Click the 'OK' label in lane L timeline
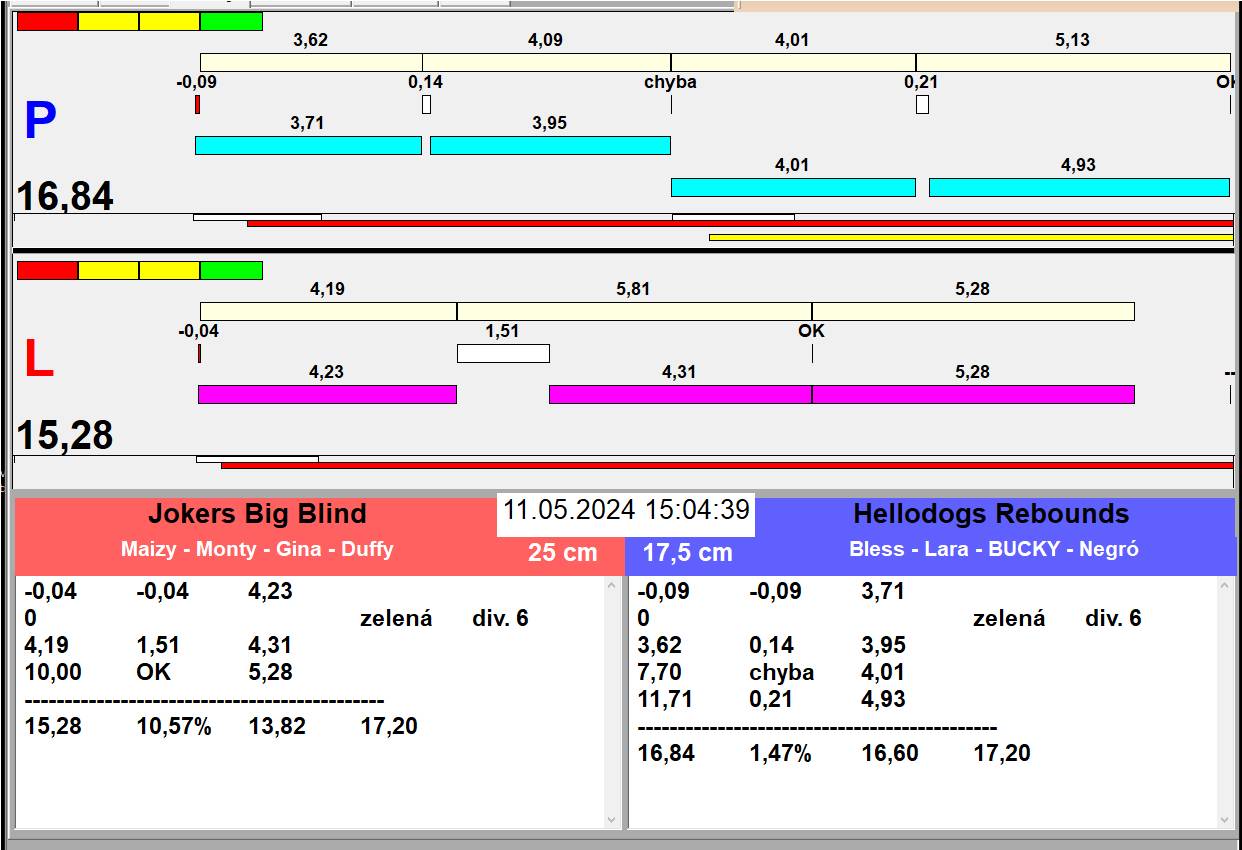1242x850 pixels. click(x=811, y=331)
